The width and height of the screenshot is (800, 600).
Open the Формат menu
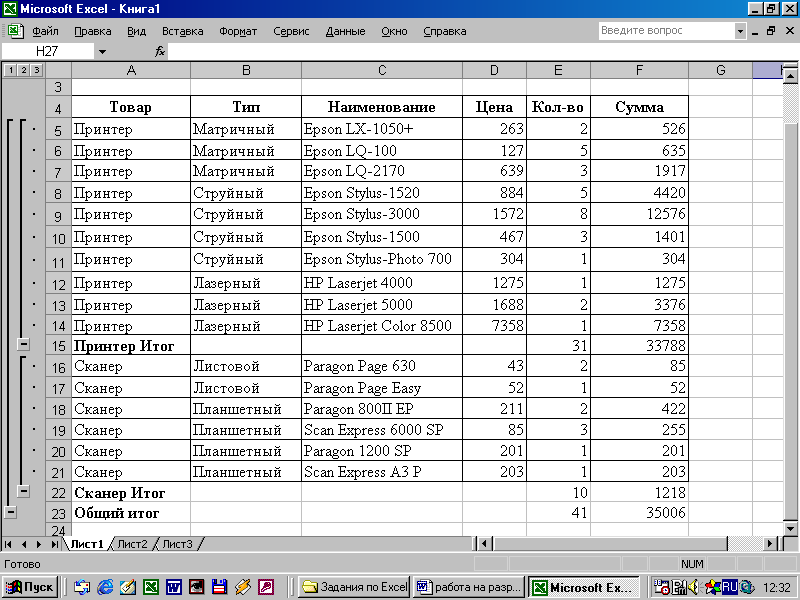pos(238,31)
